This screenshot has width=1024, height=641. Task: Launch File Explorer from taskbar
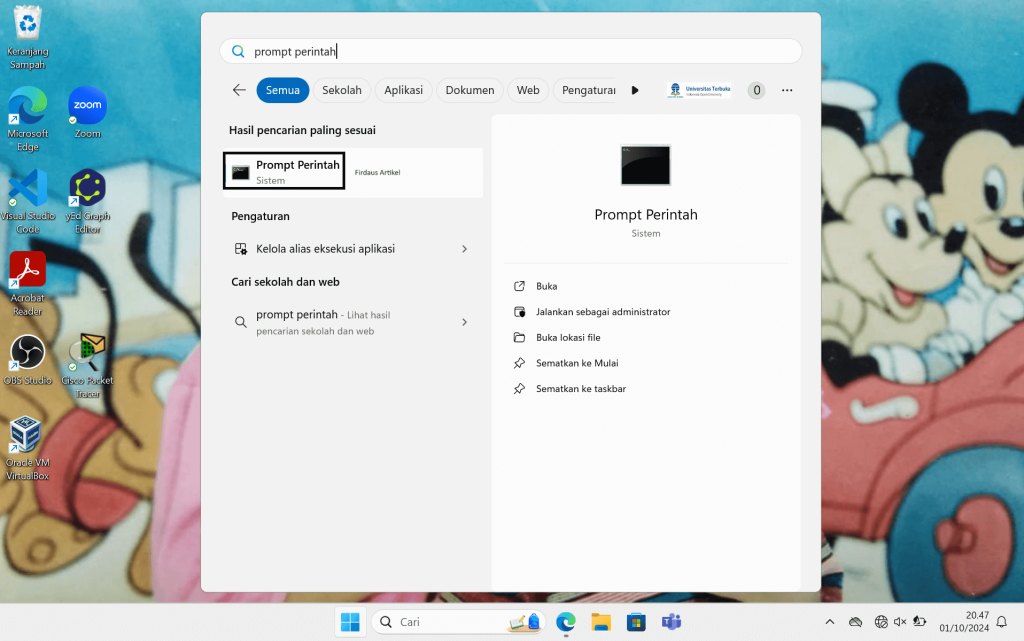click(600, 622)
